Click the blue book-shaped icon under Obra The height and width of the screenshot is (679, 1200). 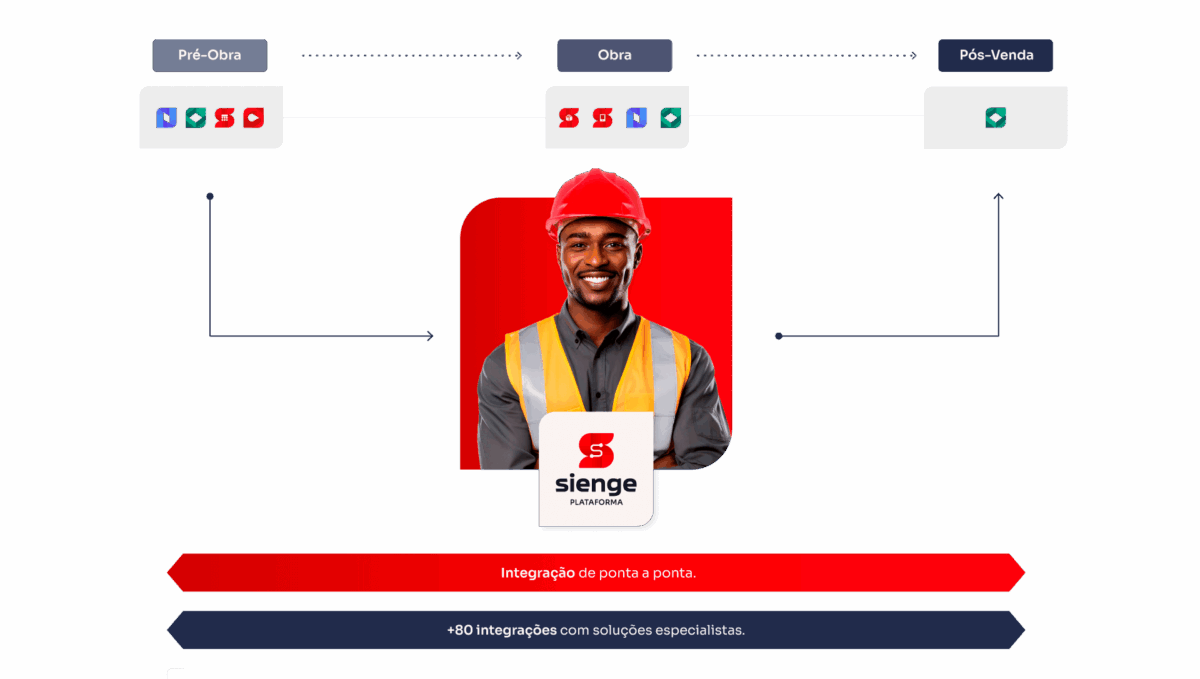[636, 118]
